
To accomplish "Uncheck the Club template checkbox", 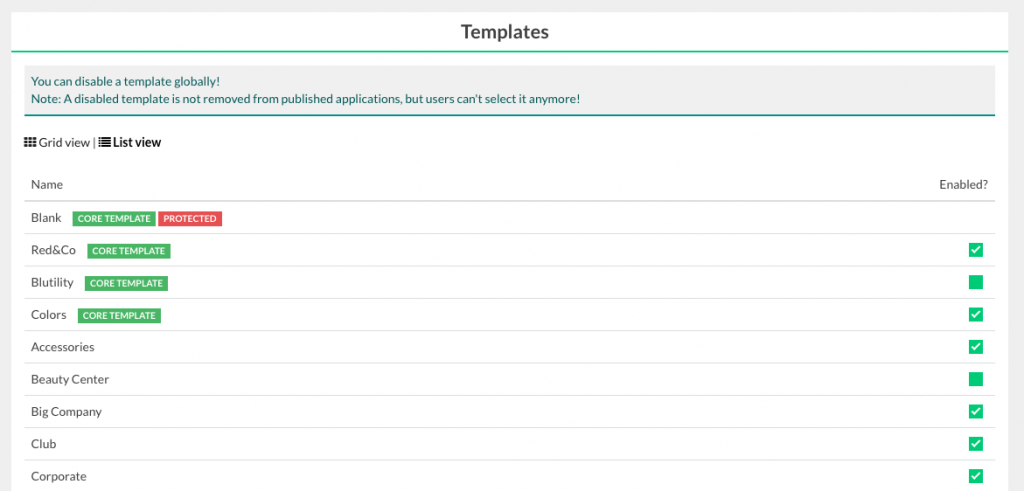I will [976, 444].
